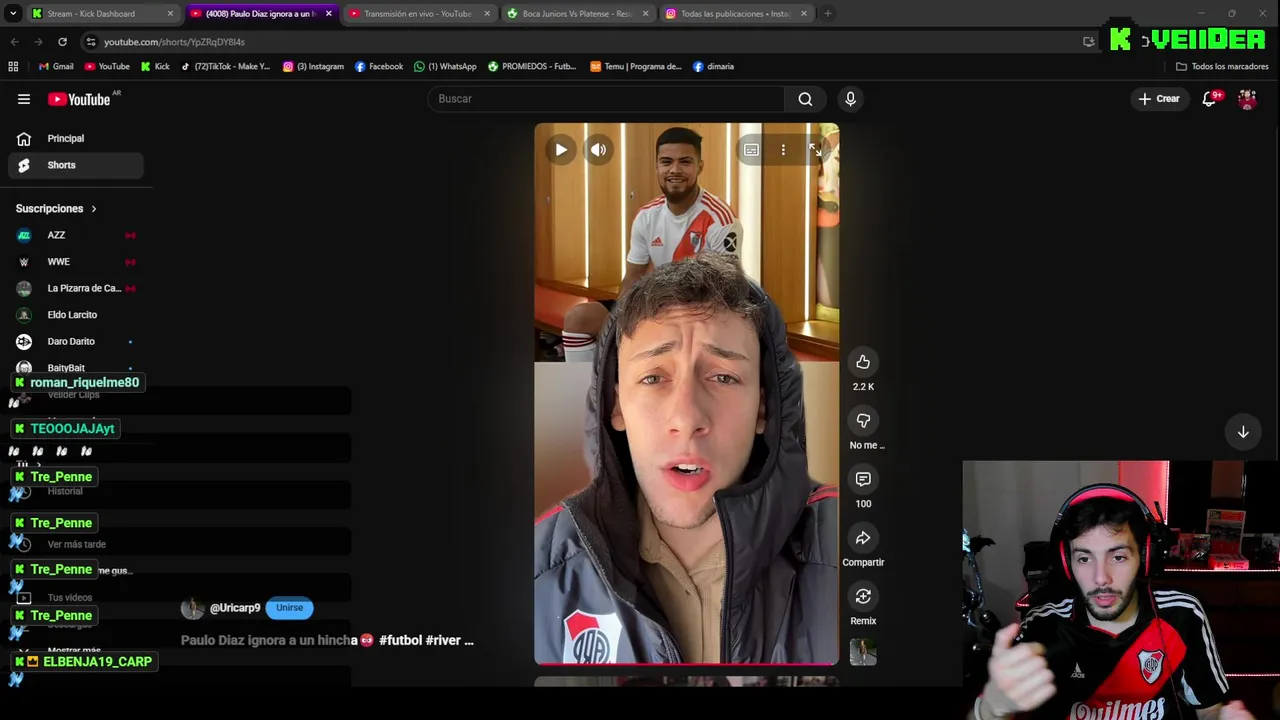Open the WhatsApp bookmark

(445, 67)
